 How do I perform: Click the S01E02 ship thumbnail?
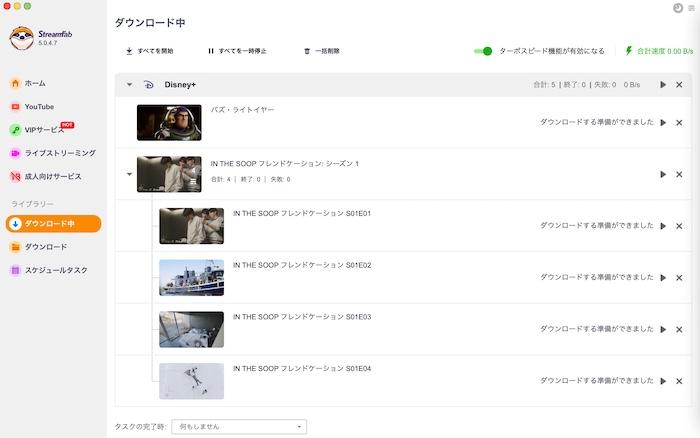(192, 278)
